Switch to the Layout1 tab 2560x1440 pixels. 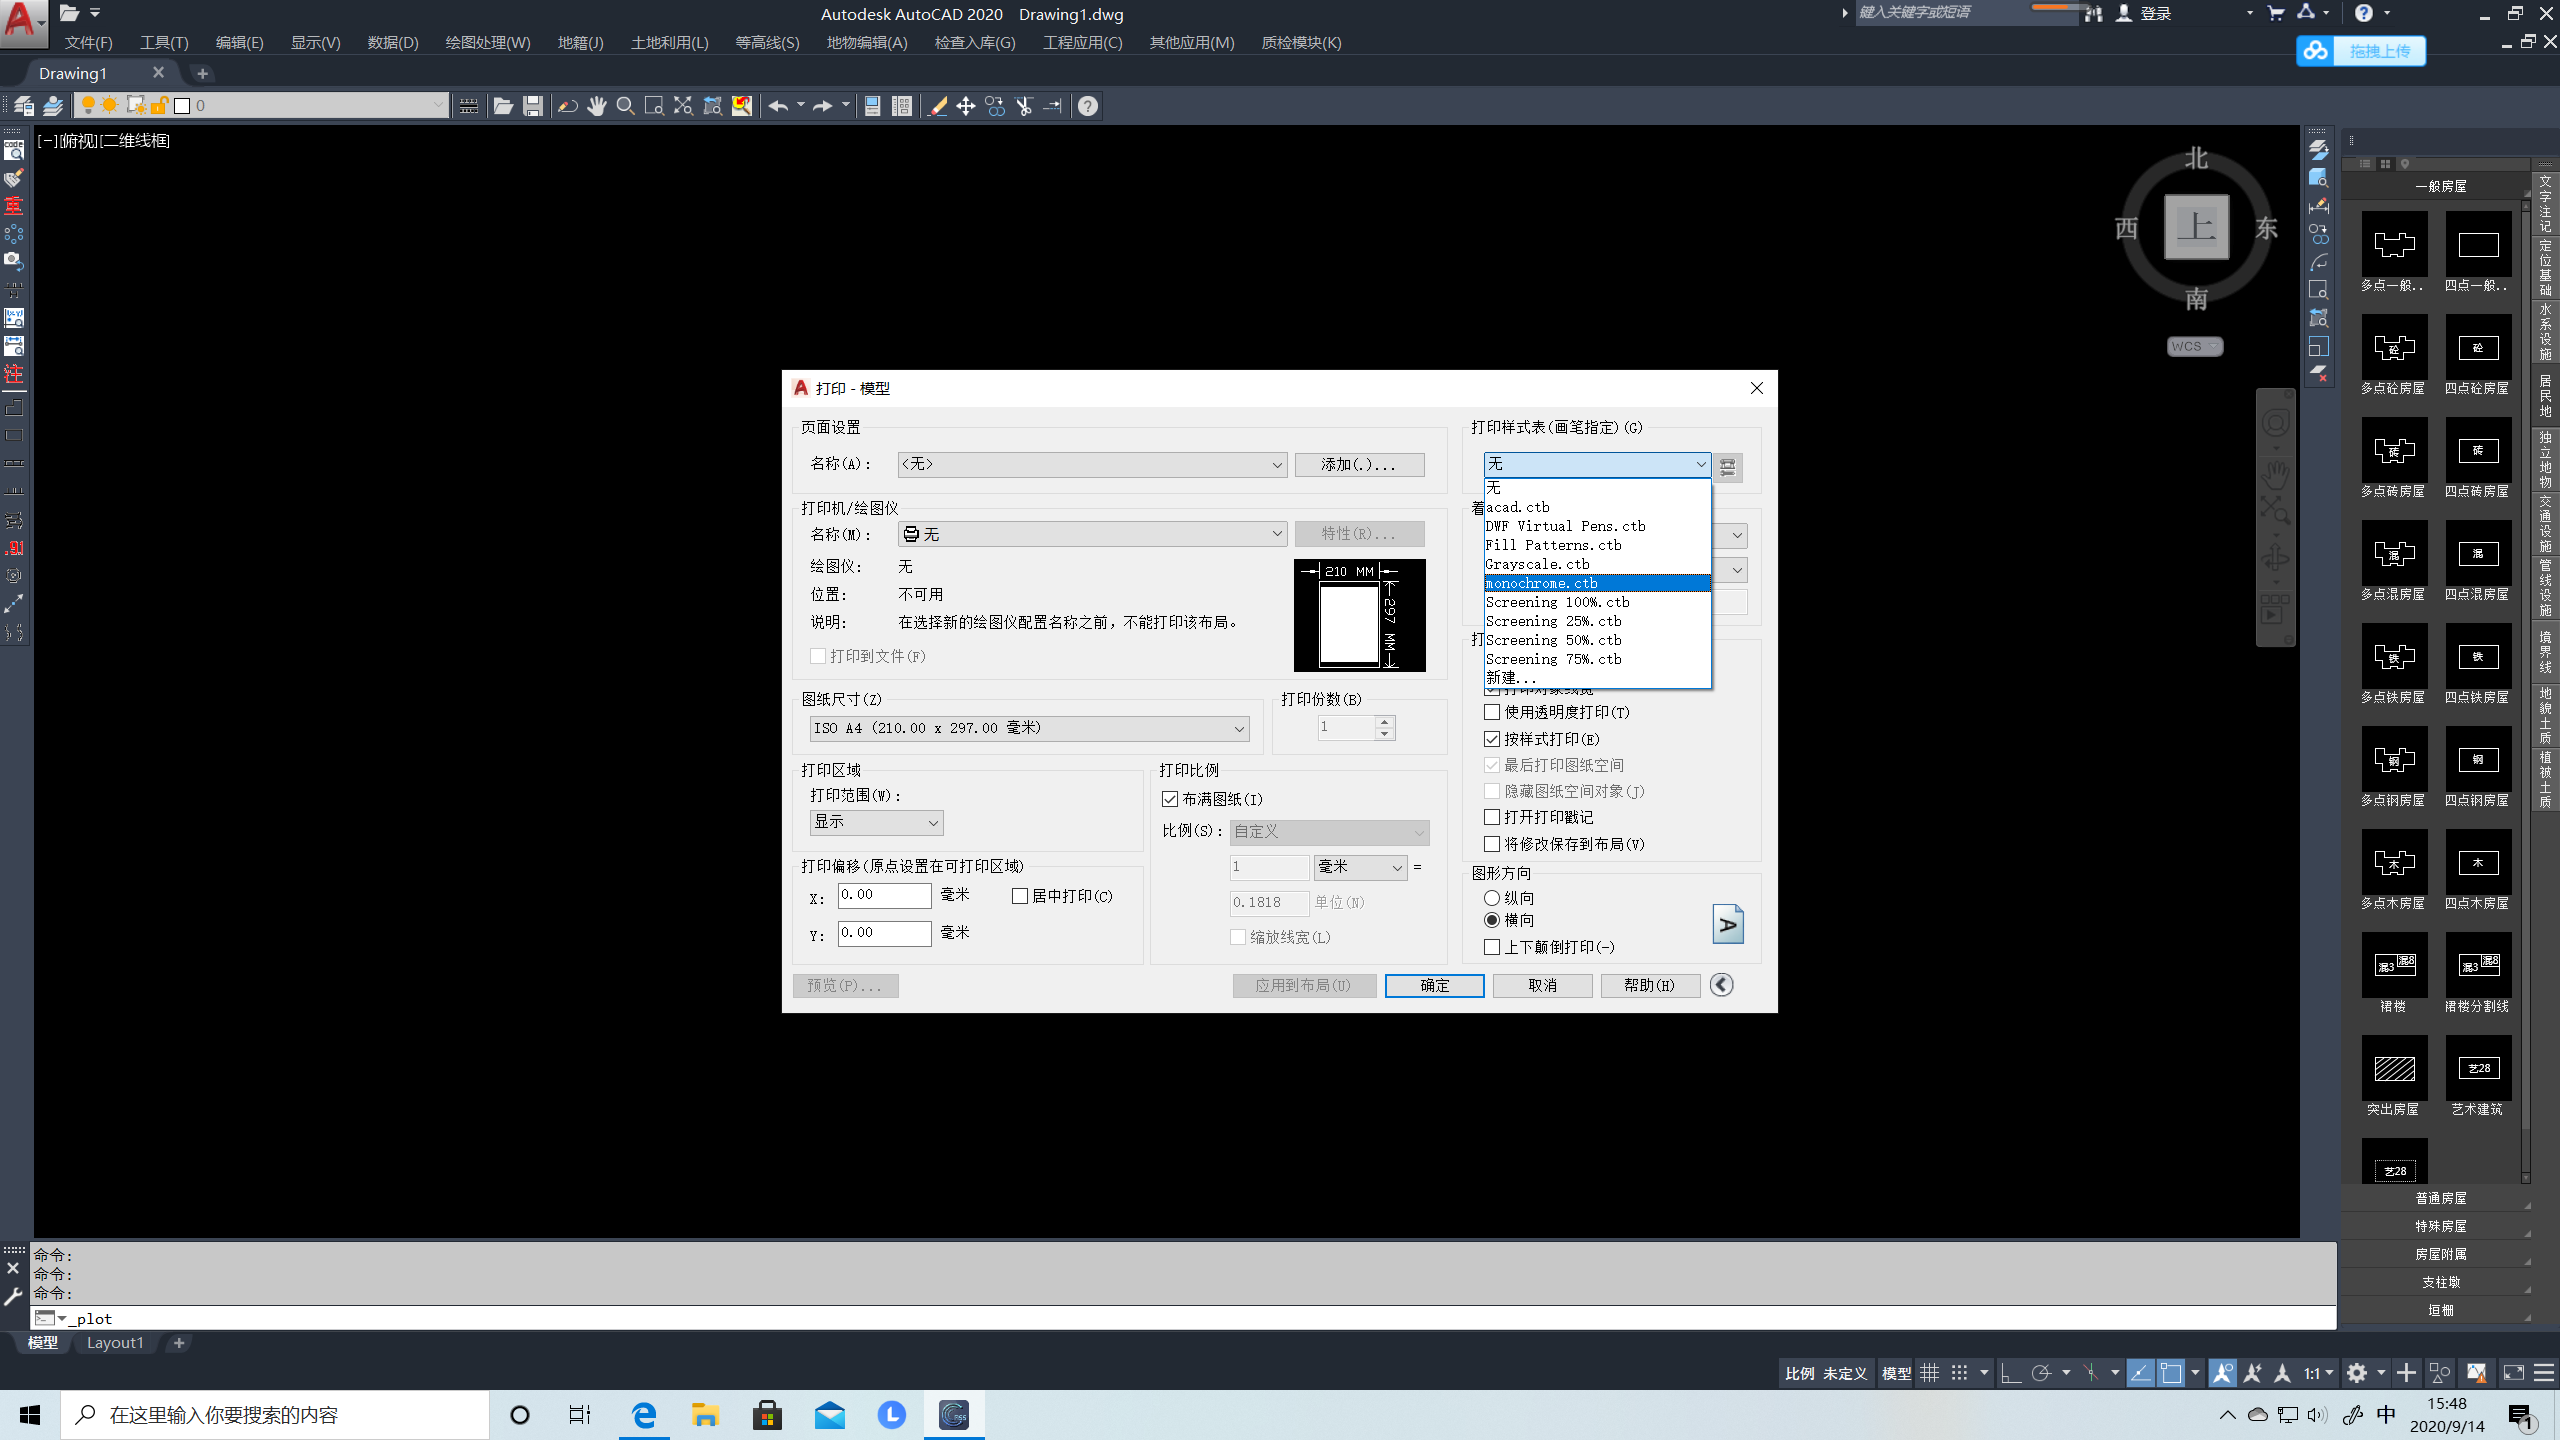(115, 1343)
